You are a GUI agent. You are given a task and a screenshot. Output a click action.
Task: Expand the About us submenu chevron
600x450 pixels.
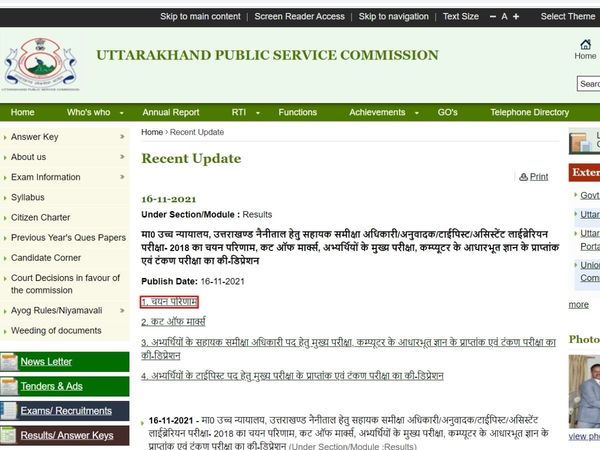(122, 157)
